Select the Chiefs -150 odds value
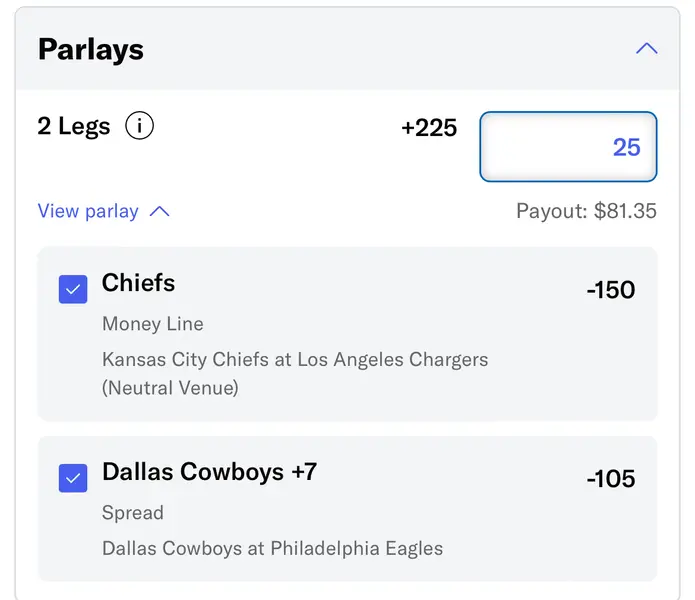Screen dimensions: 695x600 point(610,290)
